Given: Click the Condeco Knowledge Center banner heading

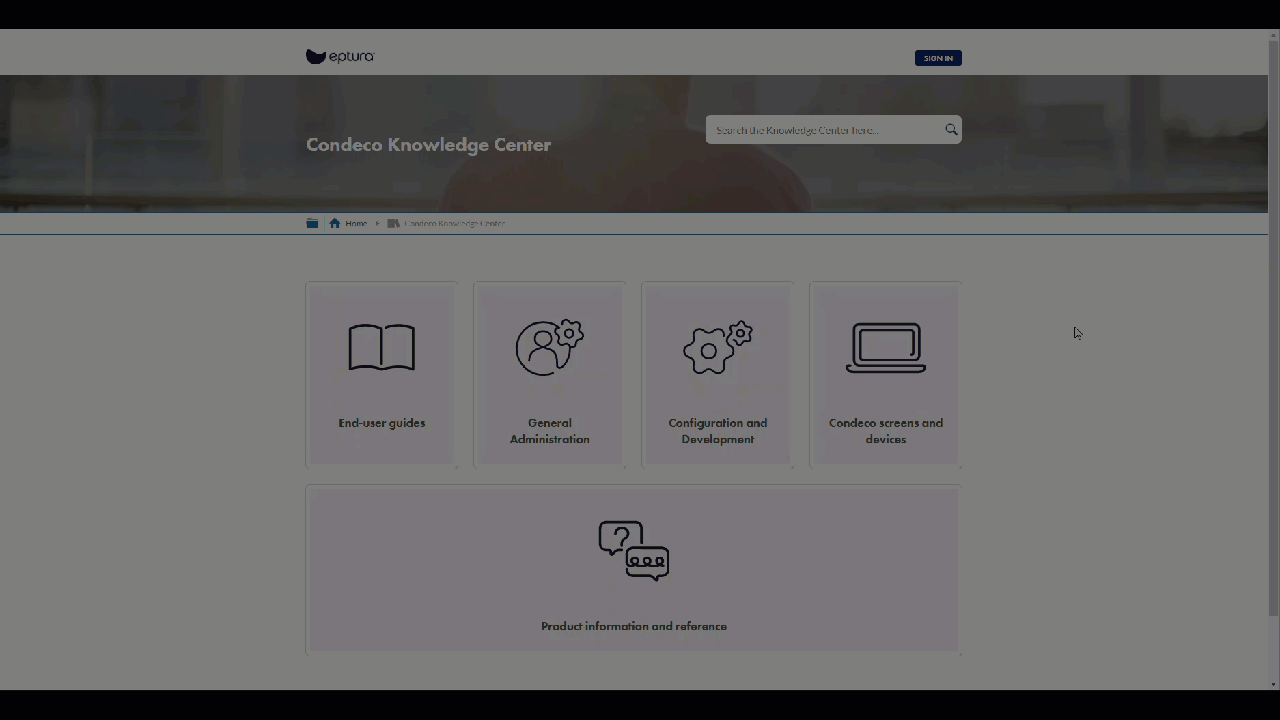Looking at the screenshot, I should (x=428, y=145).
